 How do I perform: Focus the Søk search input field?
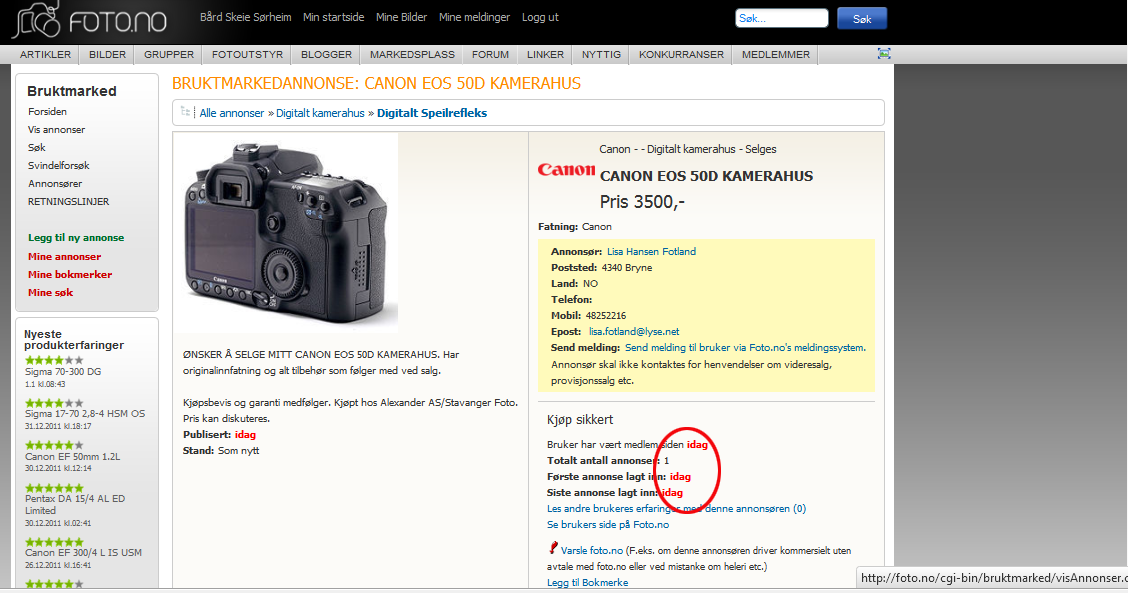coord(782,18)
